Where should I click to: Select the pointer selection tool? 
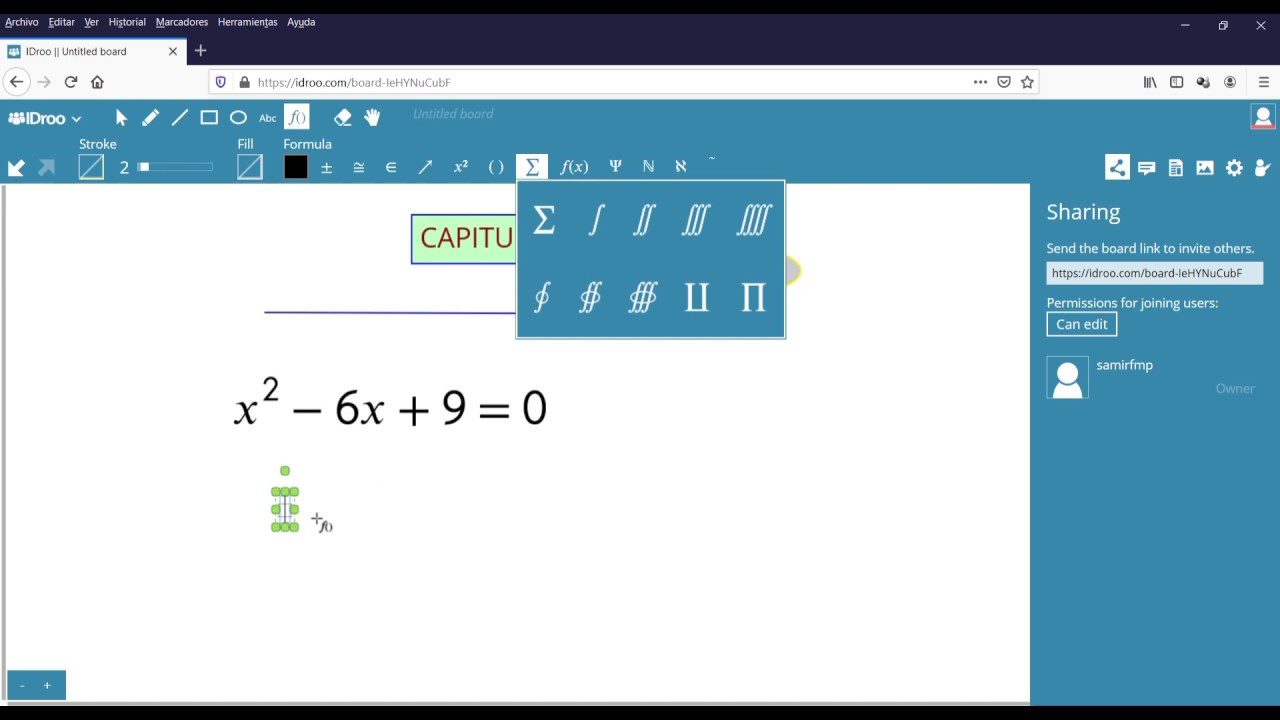click(121, 118)
